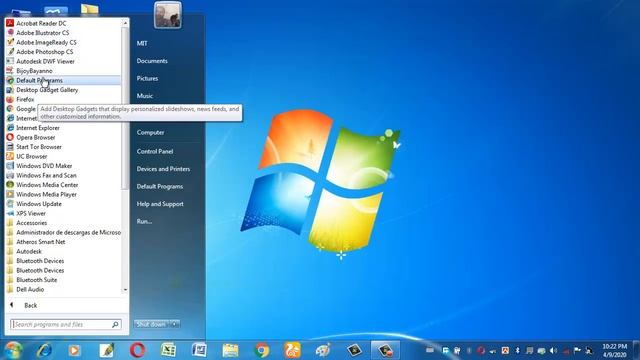Open UC Browser from the taskbar
The width and height of the screenshot is (640, 360).
(x=292, y=350)
